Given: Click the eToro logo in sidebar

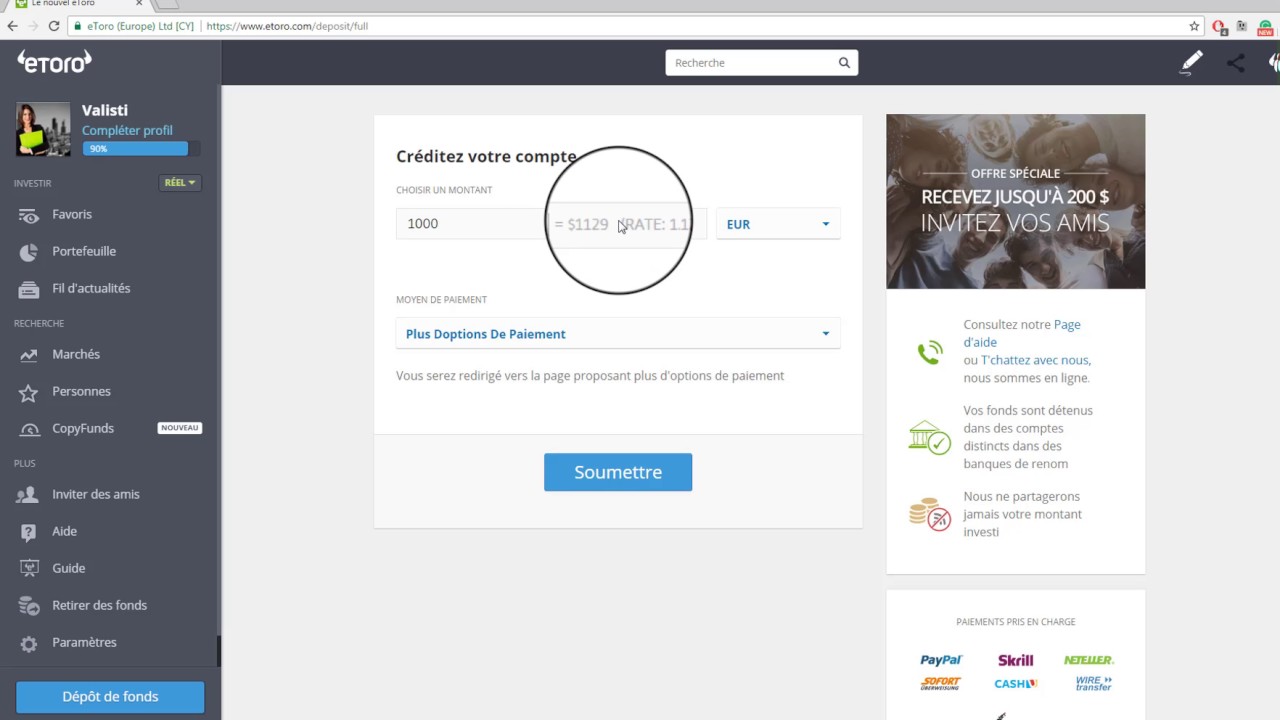Looking at the screenshot, I should tap(54, 62).
